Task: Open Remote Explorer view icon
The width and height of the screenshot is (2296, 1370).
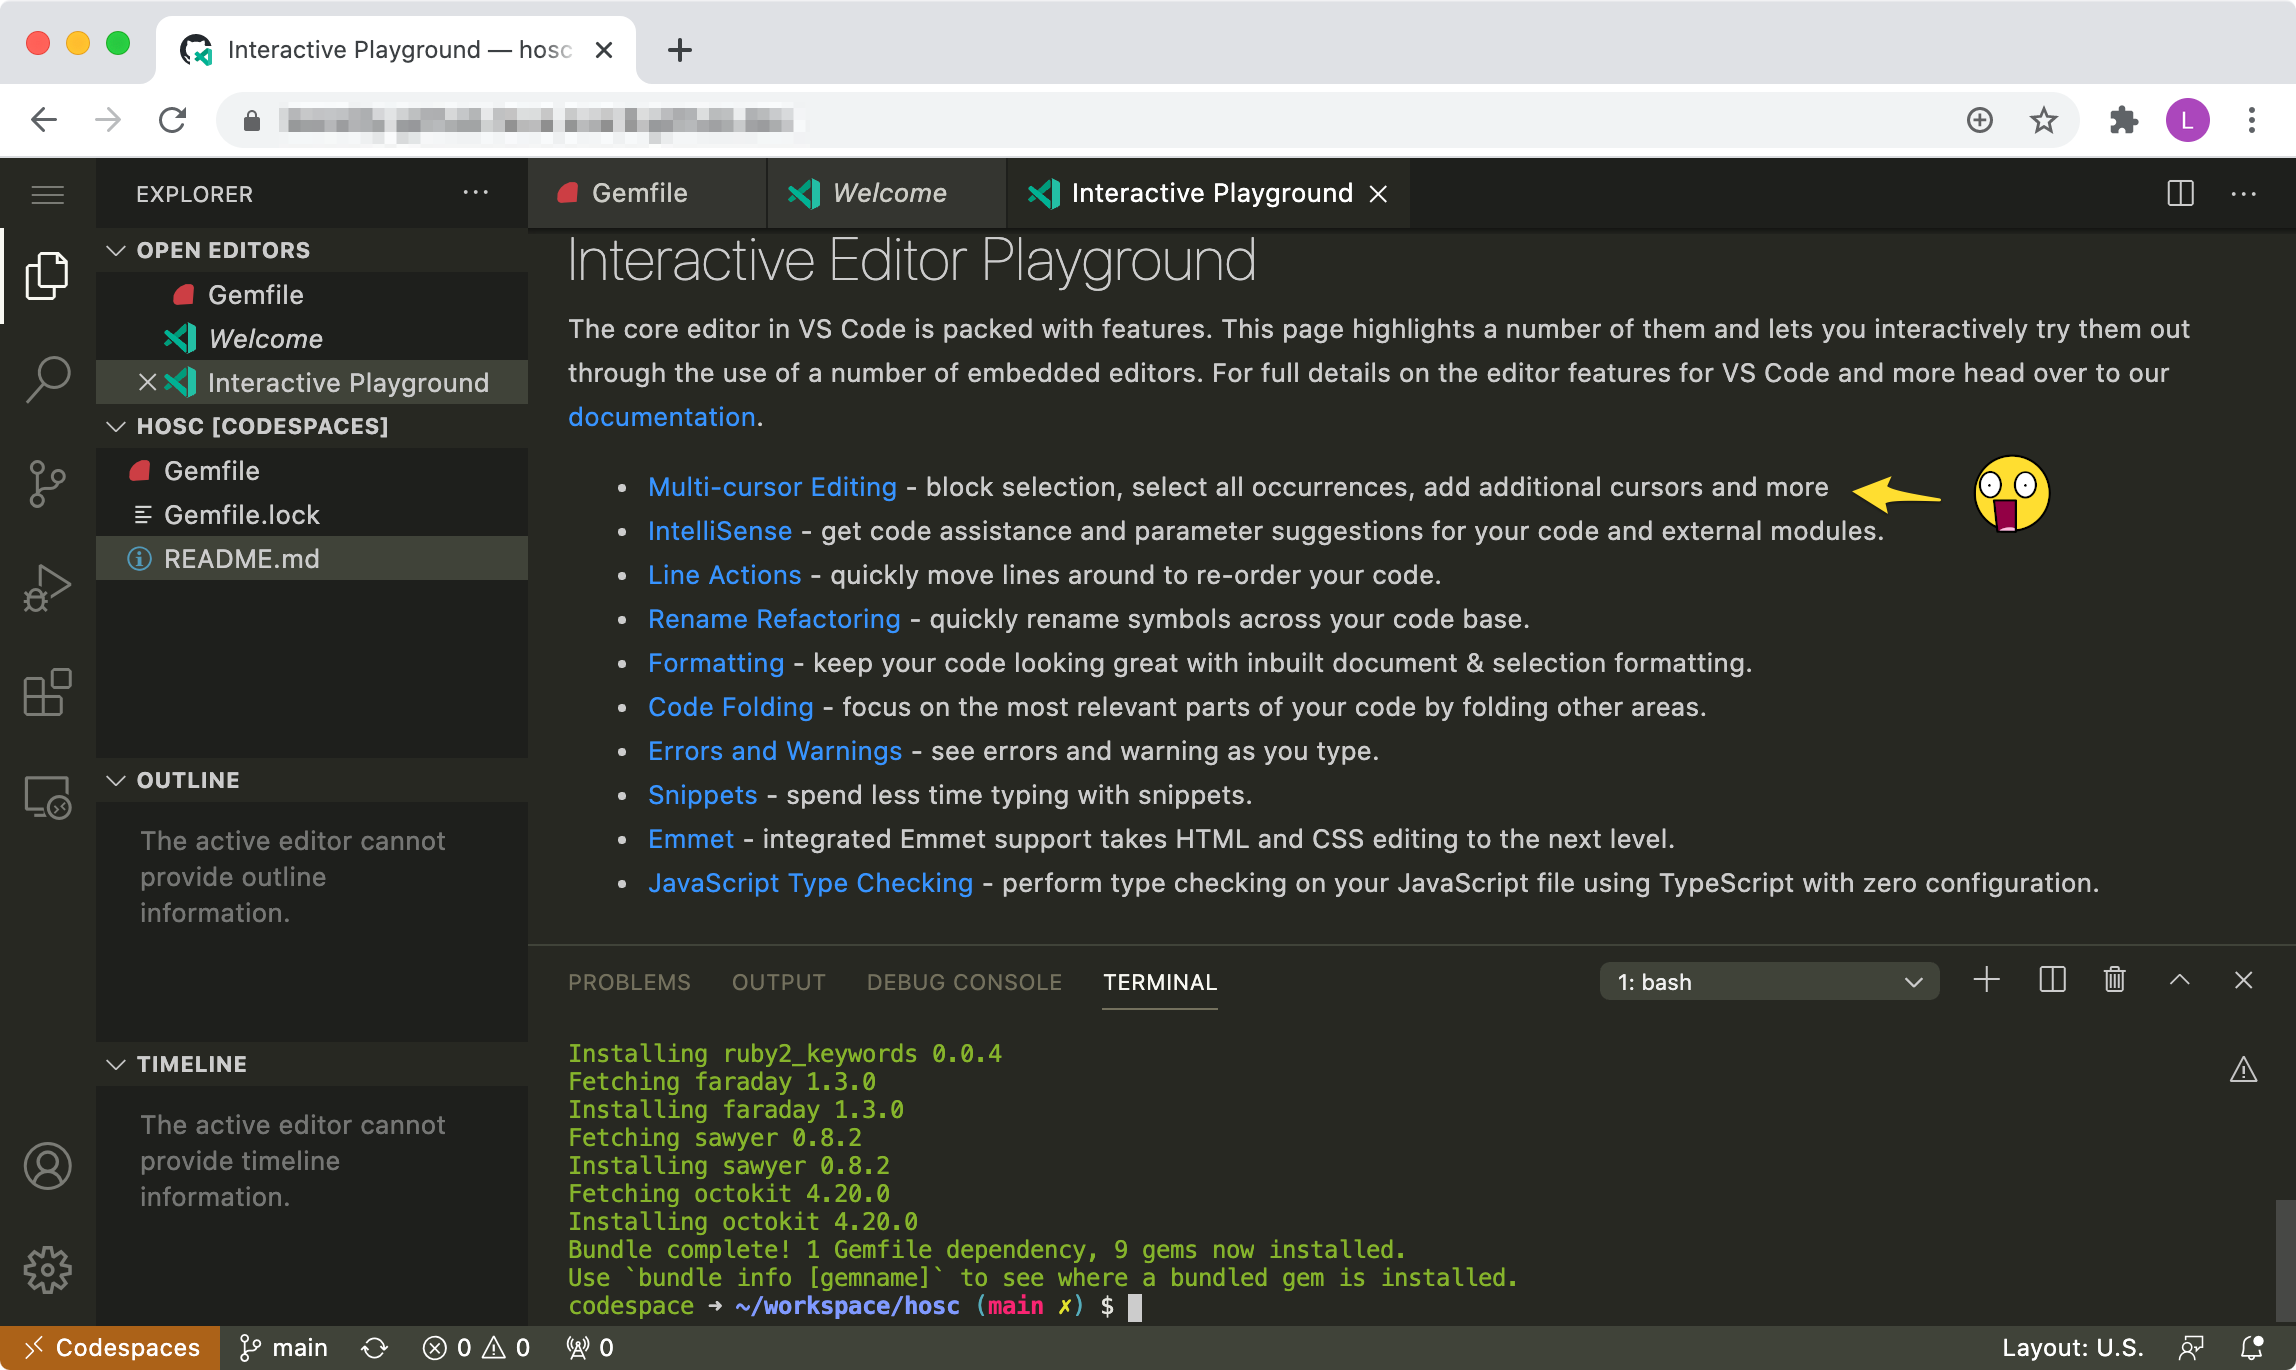Action: click(47, 798)
